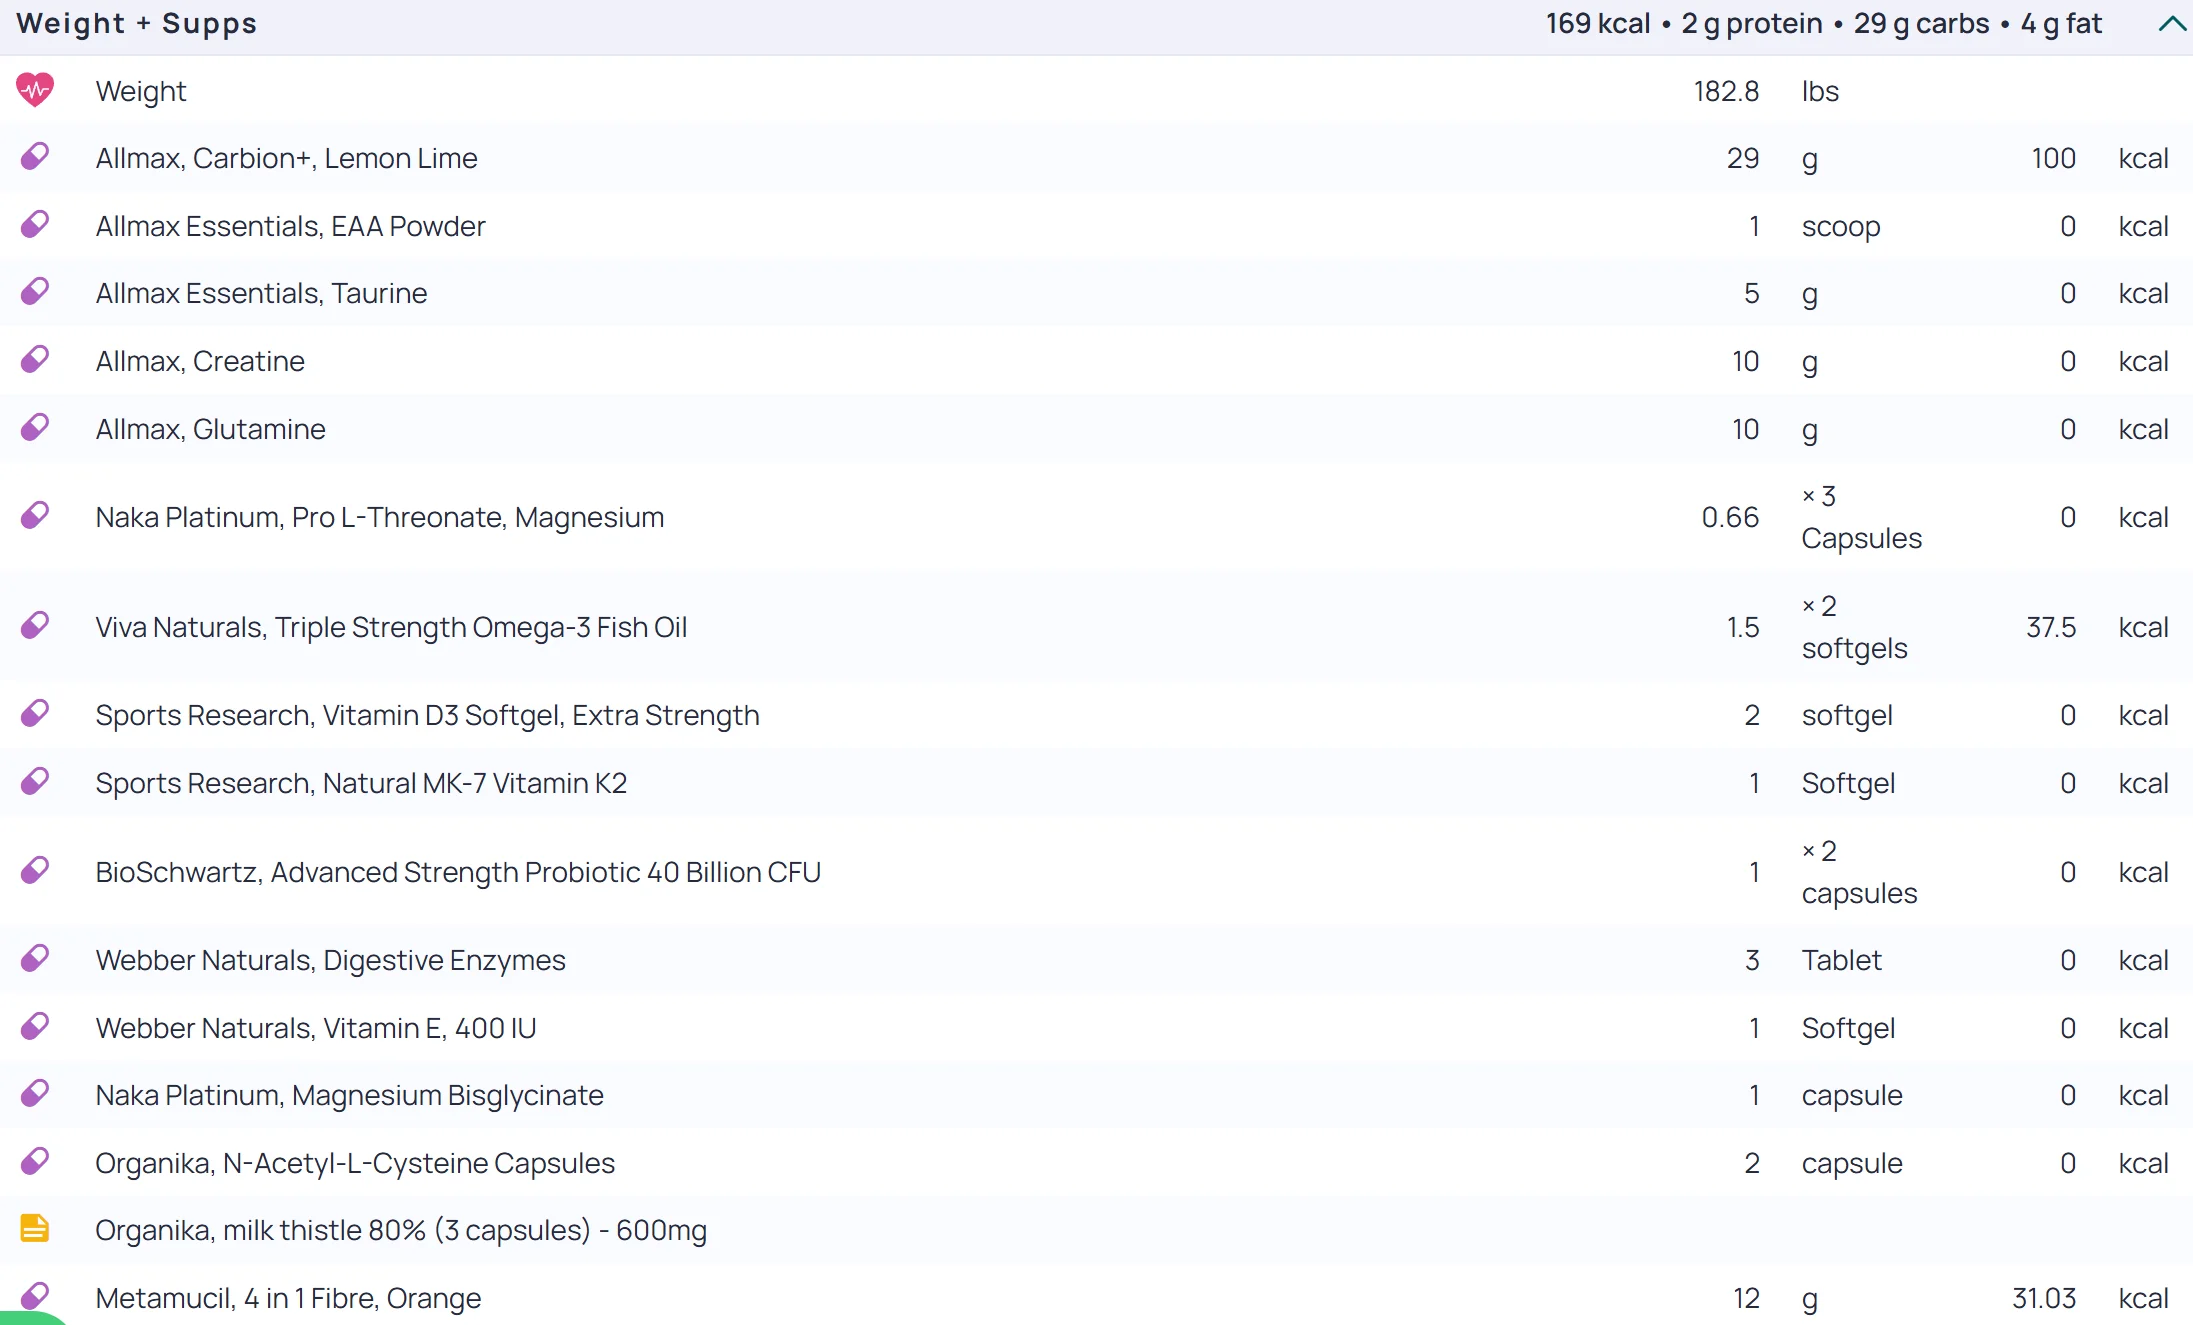Viewport: 2193px width, 1325px height.
Task: Click pill icon for Metamucil Fibre Orange
Action: [35, 1297]
